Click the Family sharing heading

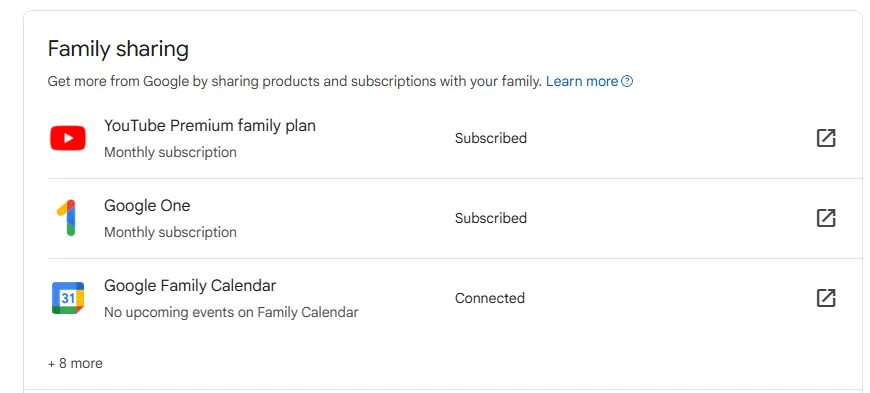coord(118,49)
